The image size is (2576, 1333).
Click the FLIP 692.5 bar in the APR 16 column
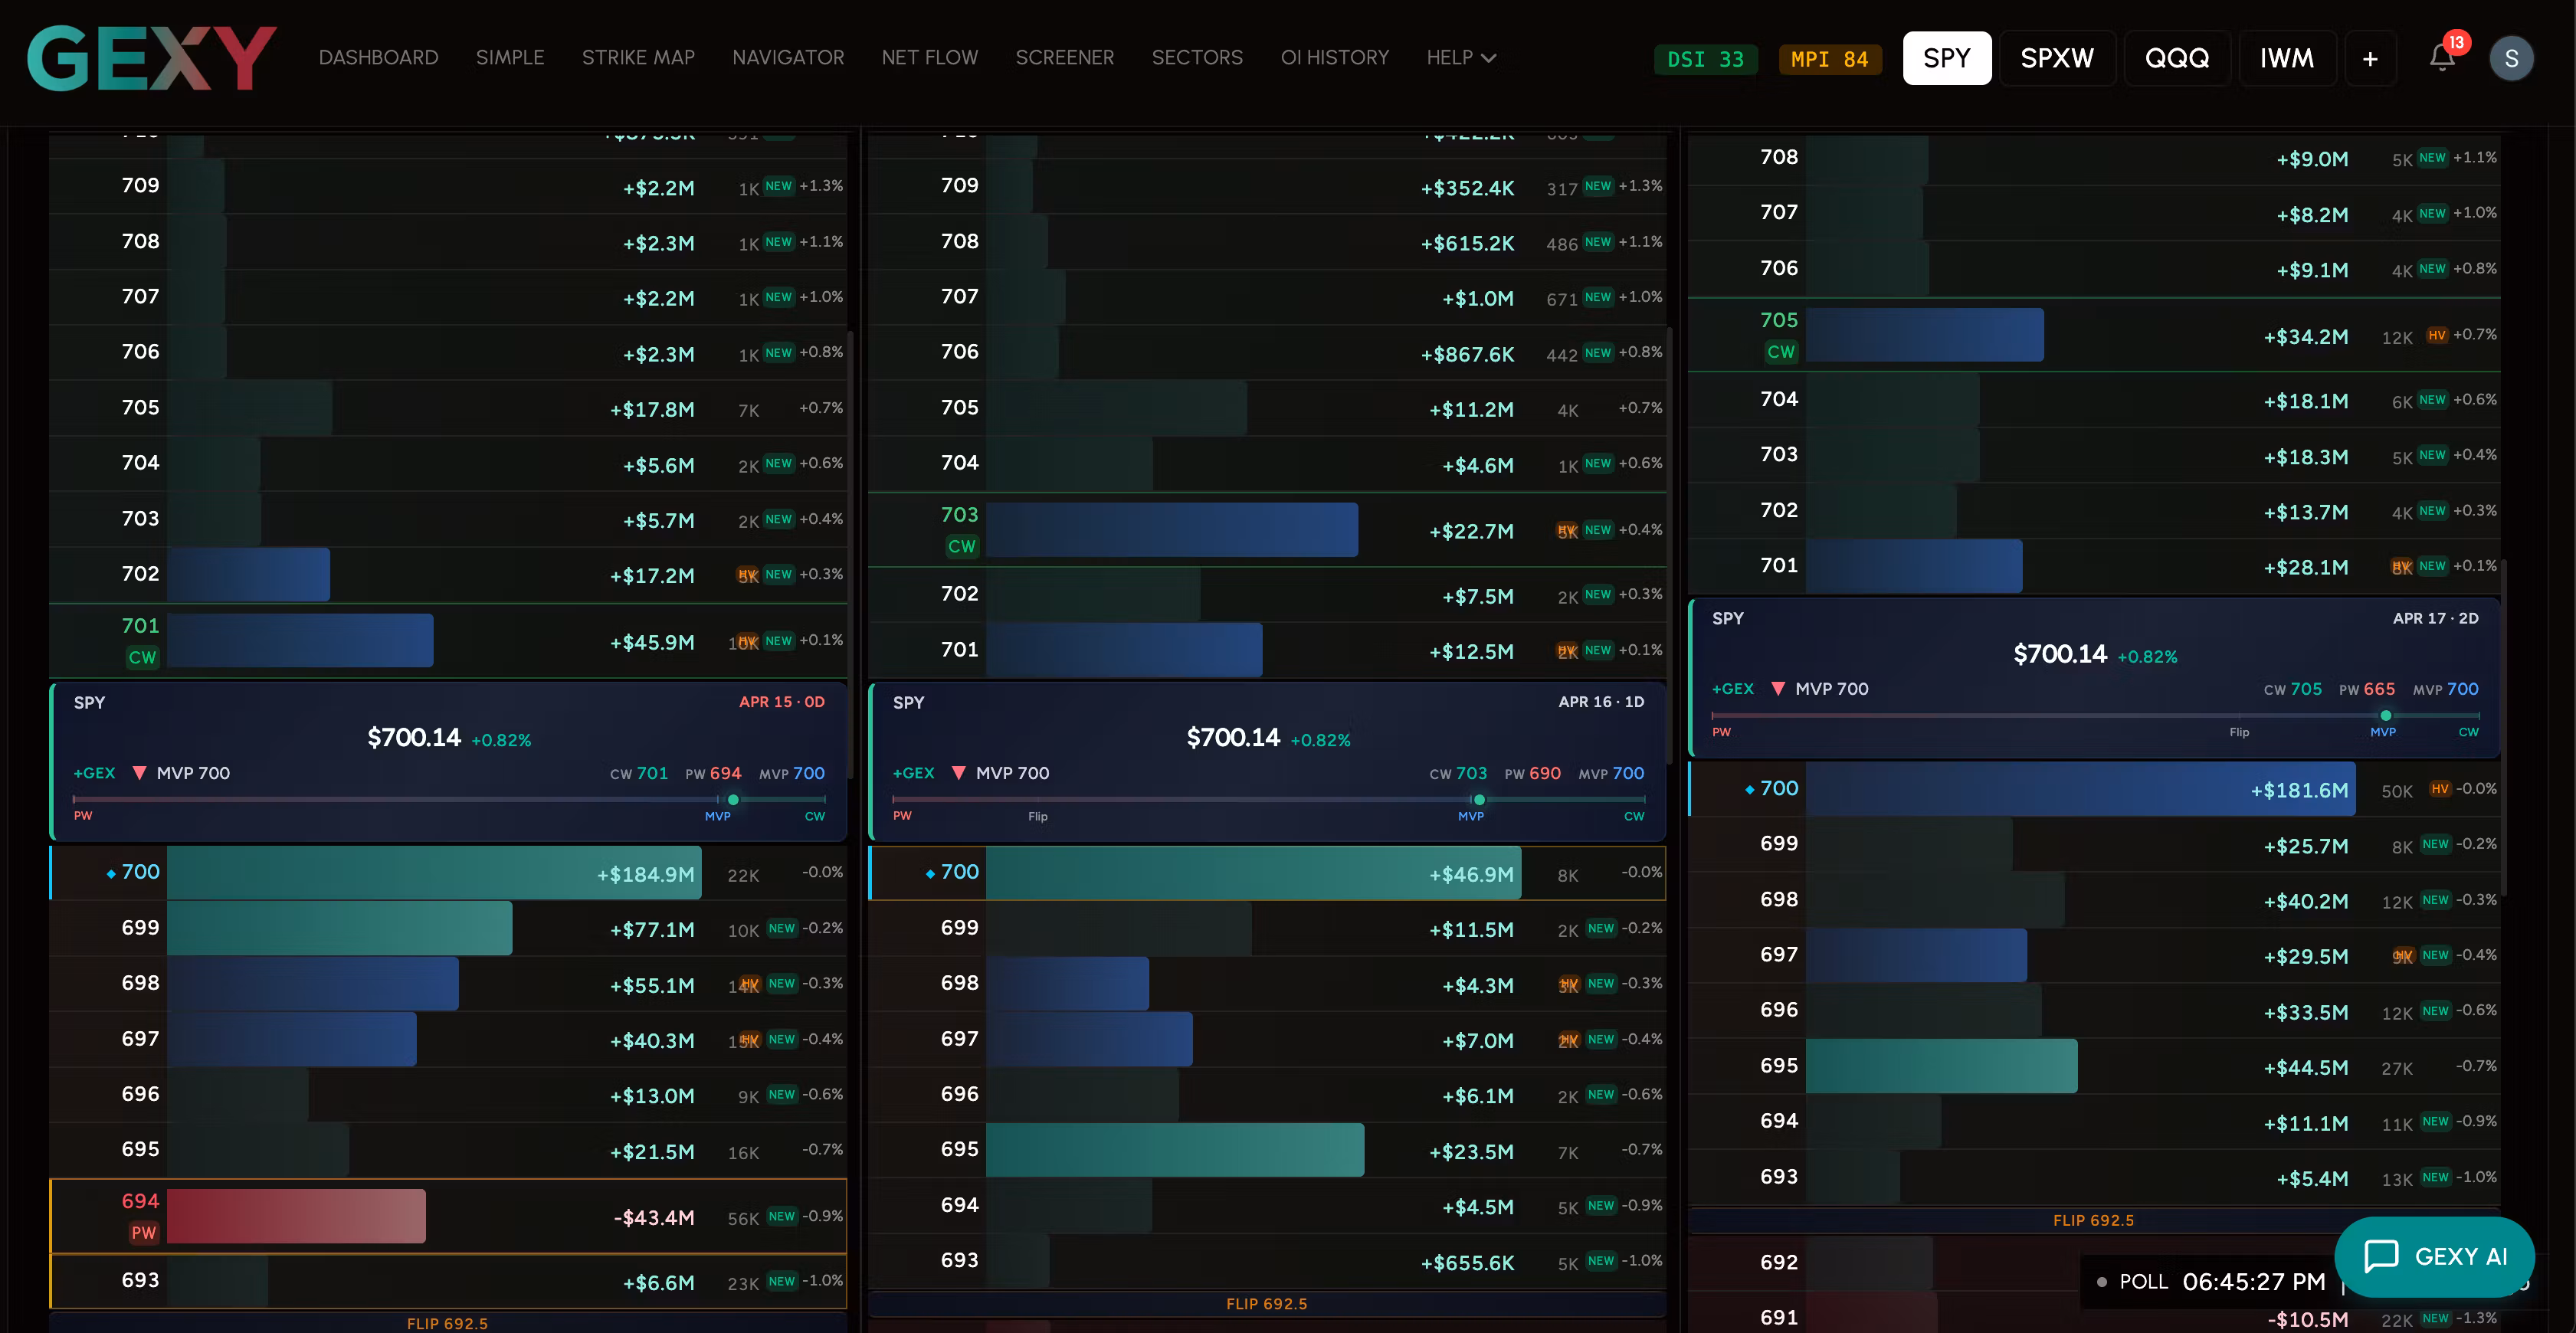coord(1267,1304)
